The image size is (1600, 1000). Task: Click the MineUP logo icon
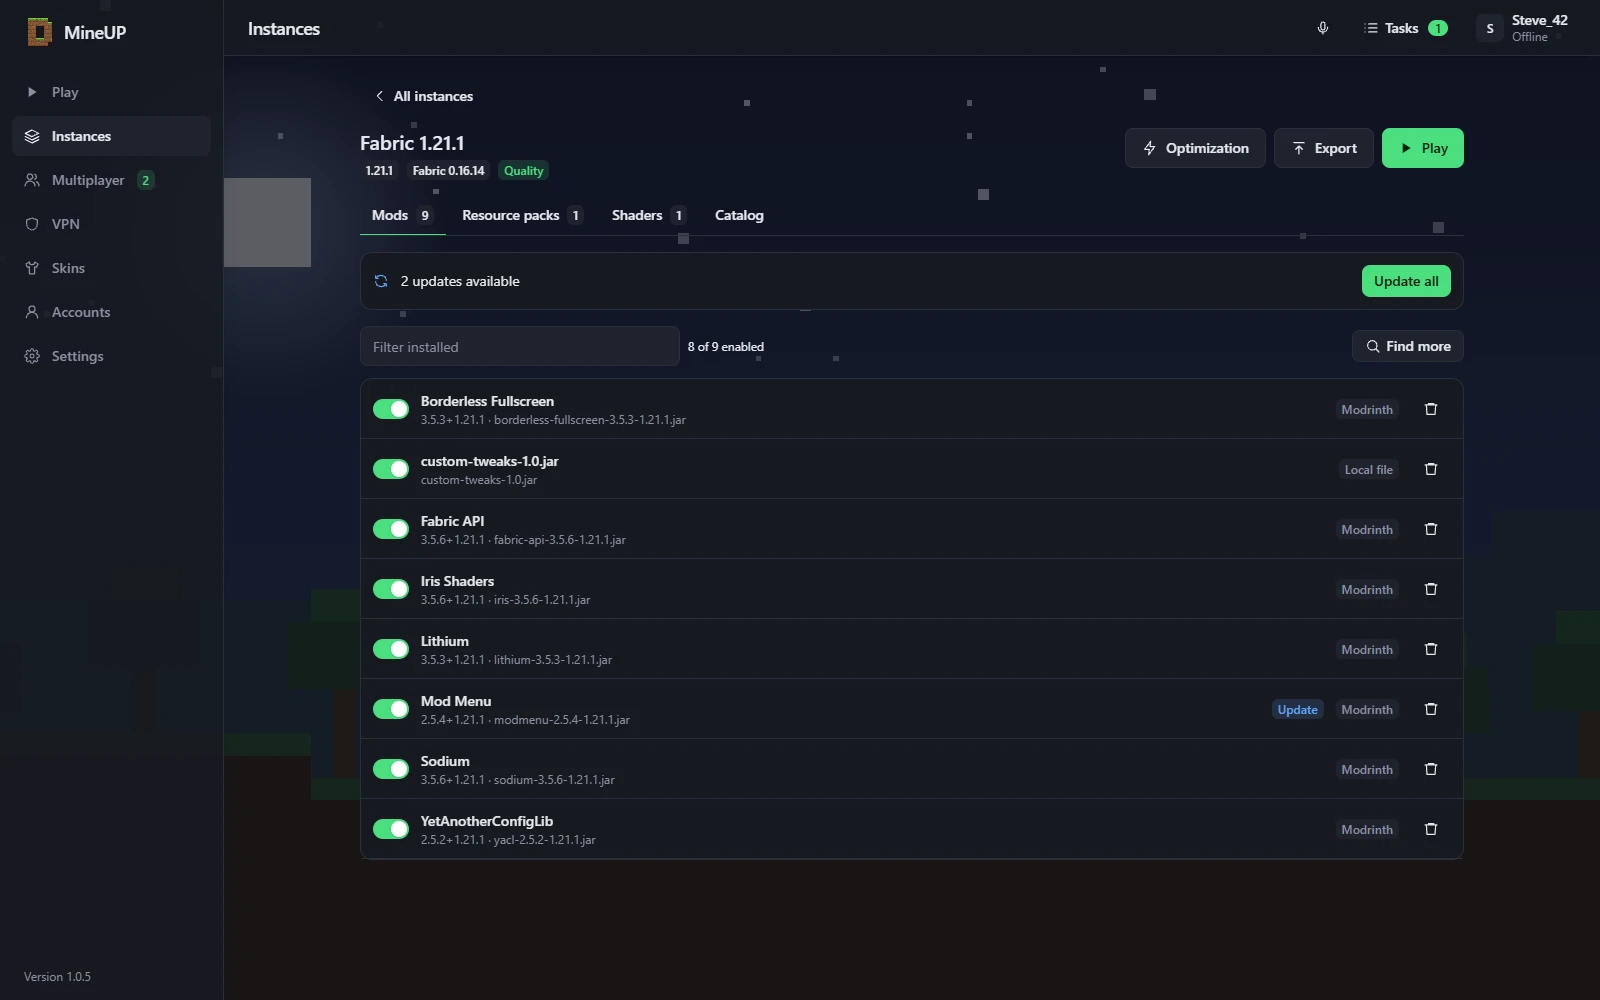40,32
